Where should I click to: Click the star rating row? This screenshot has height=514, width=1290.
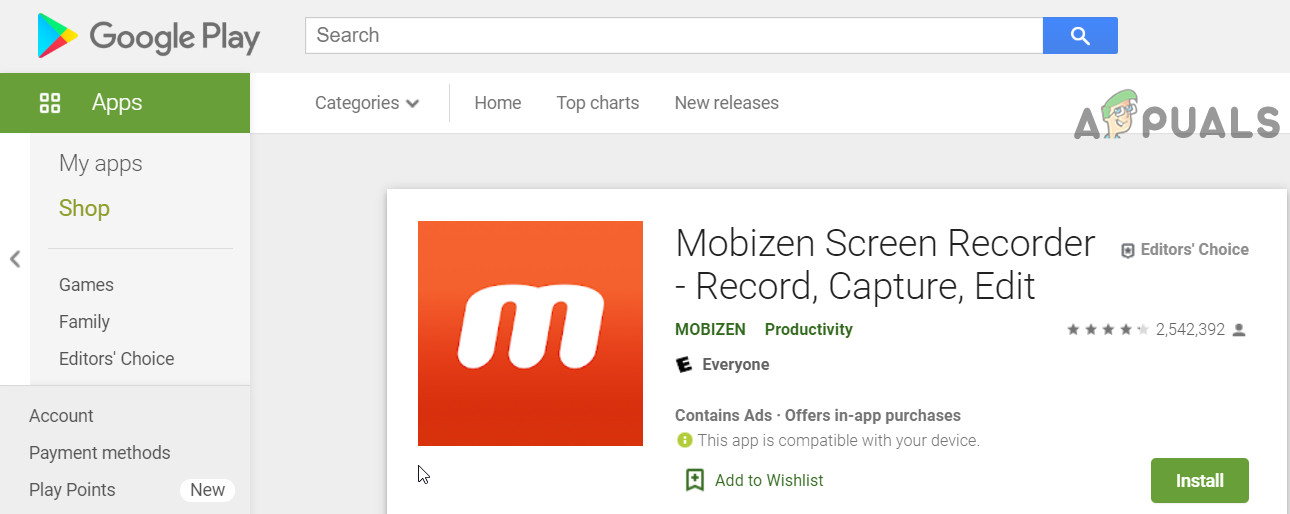(x=1107, y=329)
